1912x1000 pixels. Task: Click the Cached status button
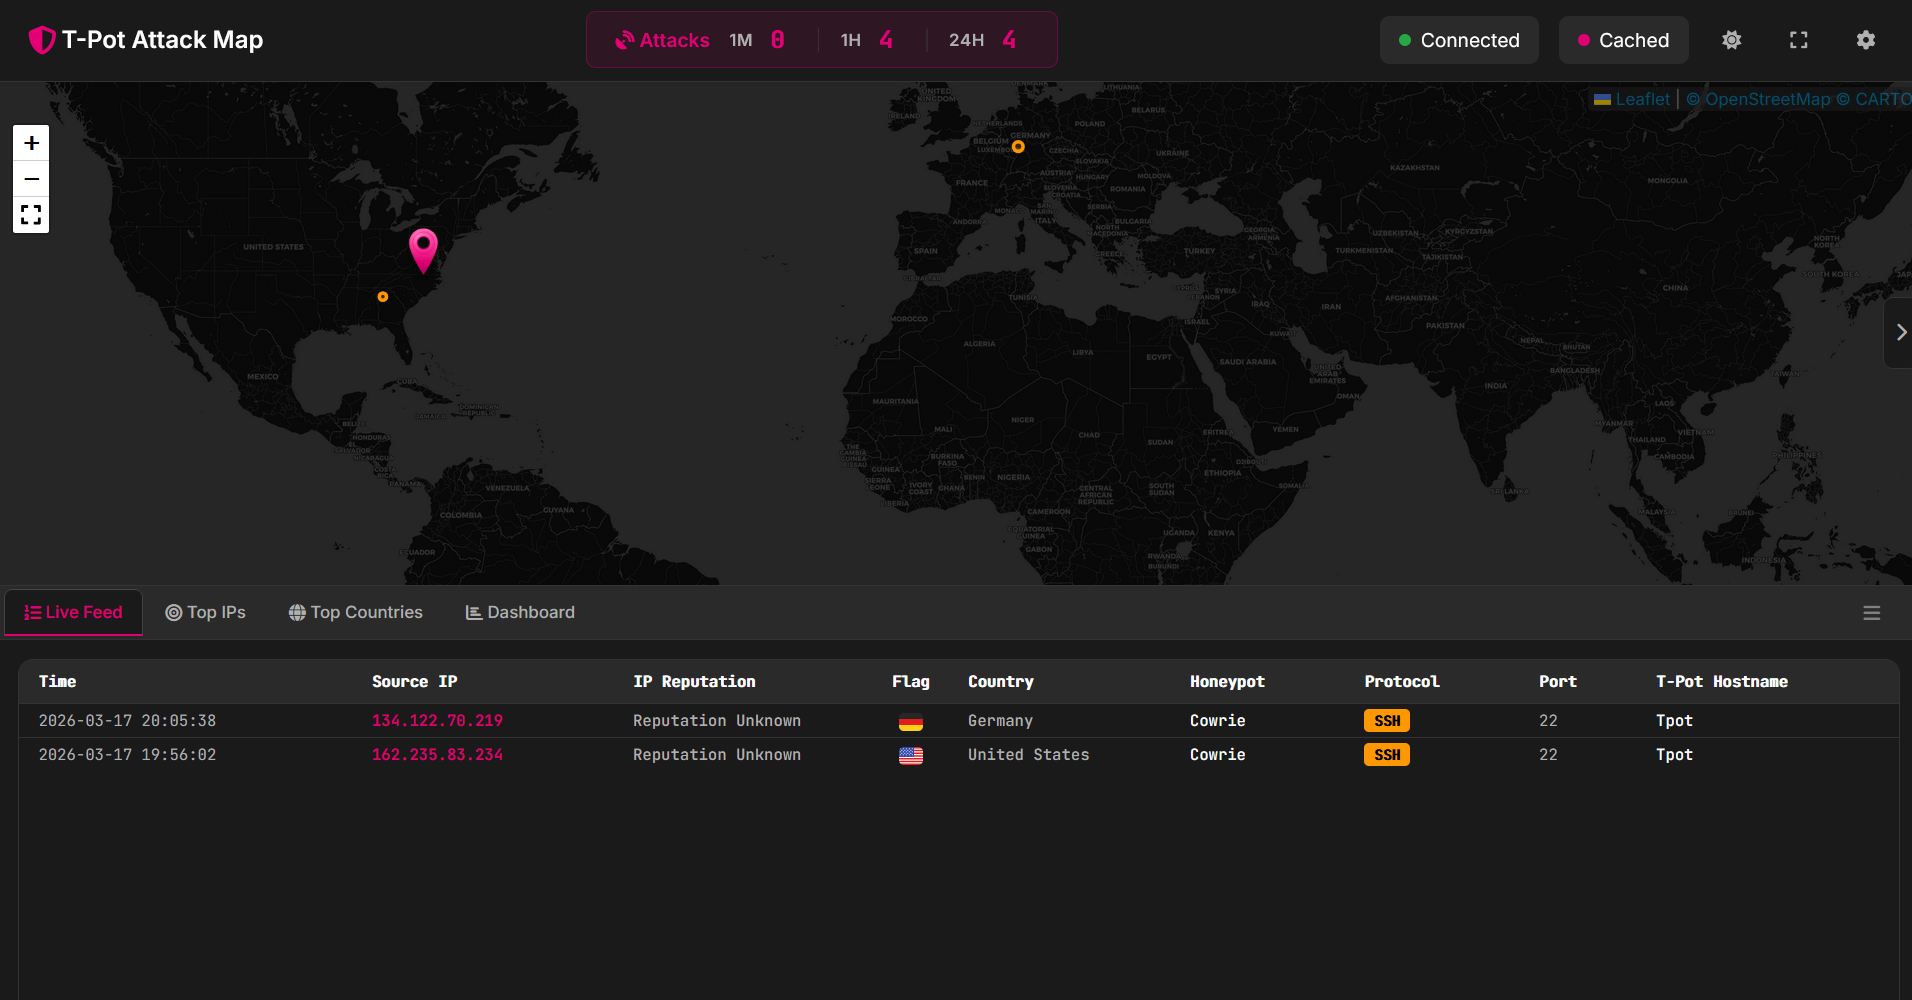pyautogui.click(x=1623, y=40)
